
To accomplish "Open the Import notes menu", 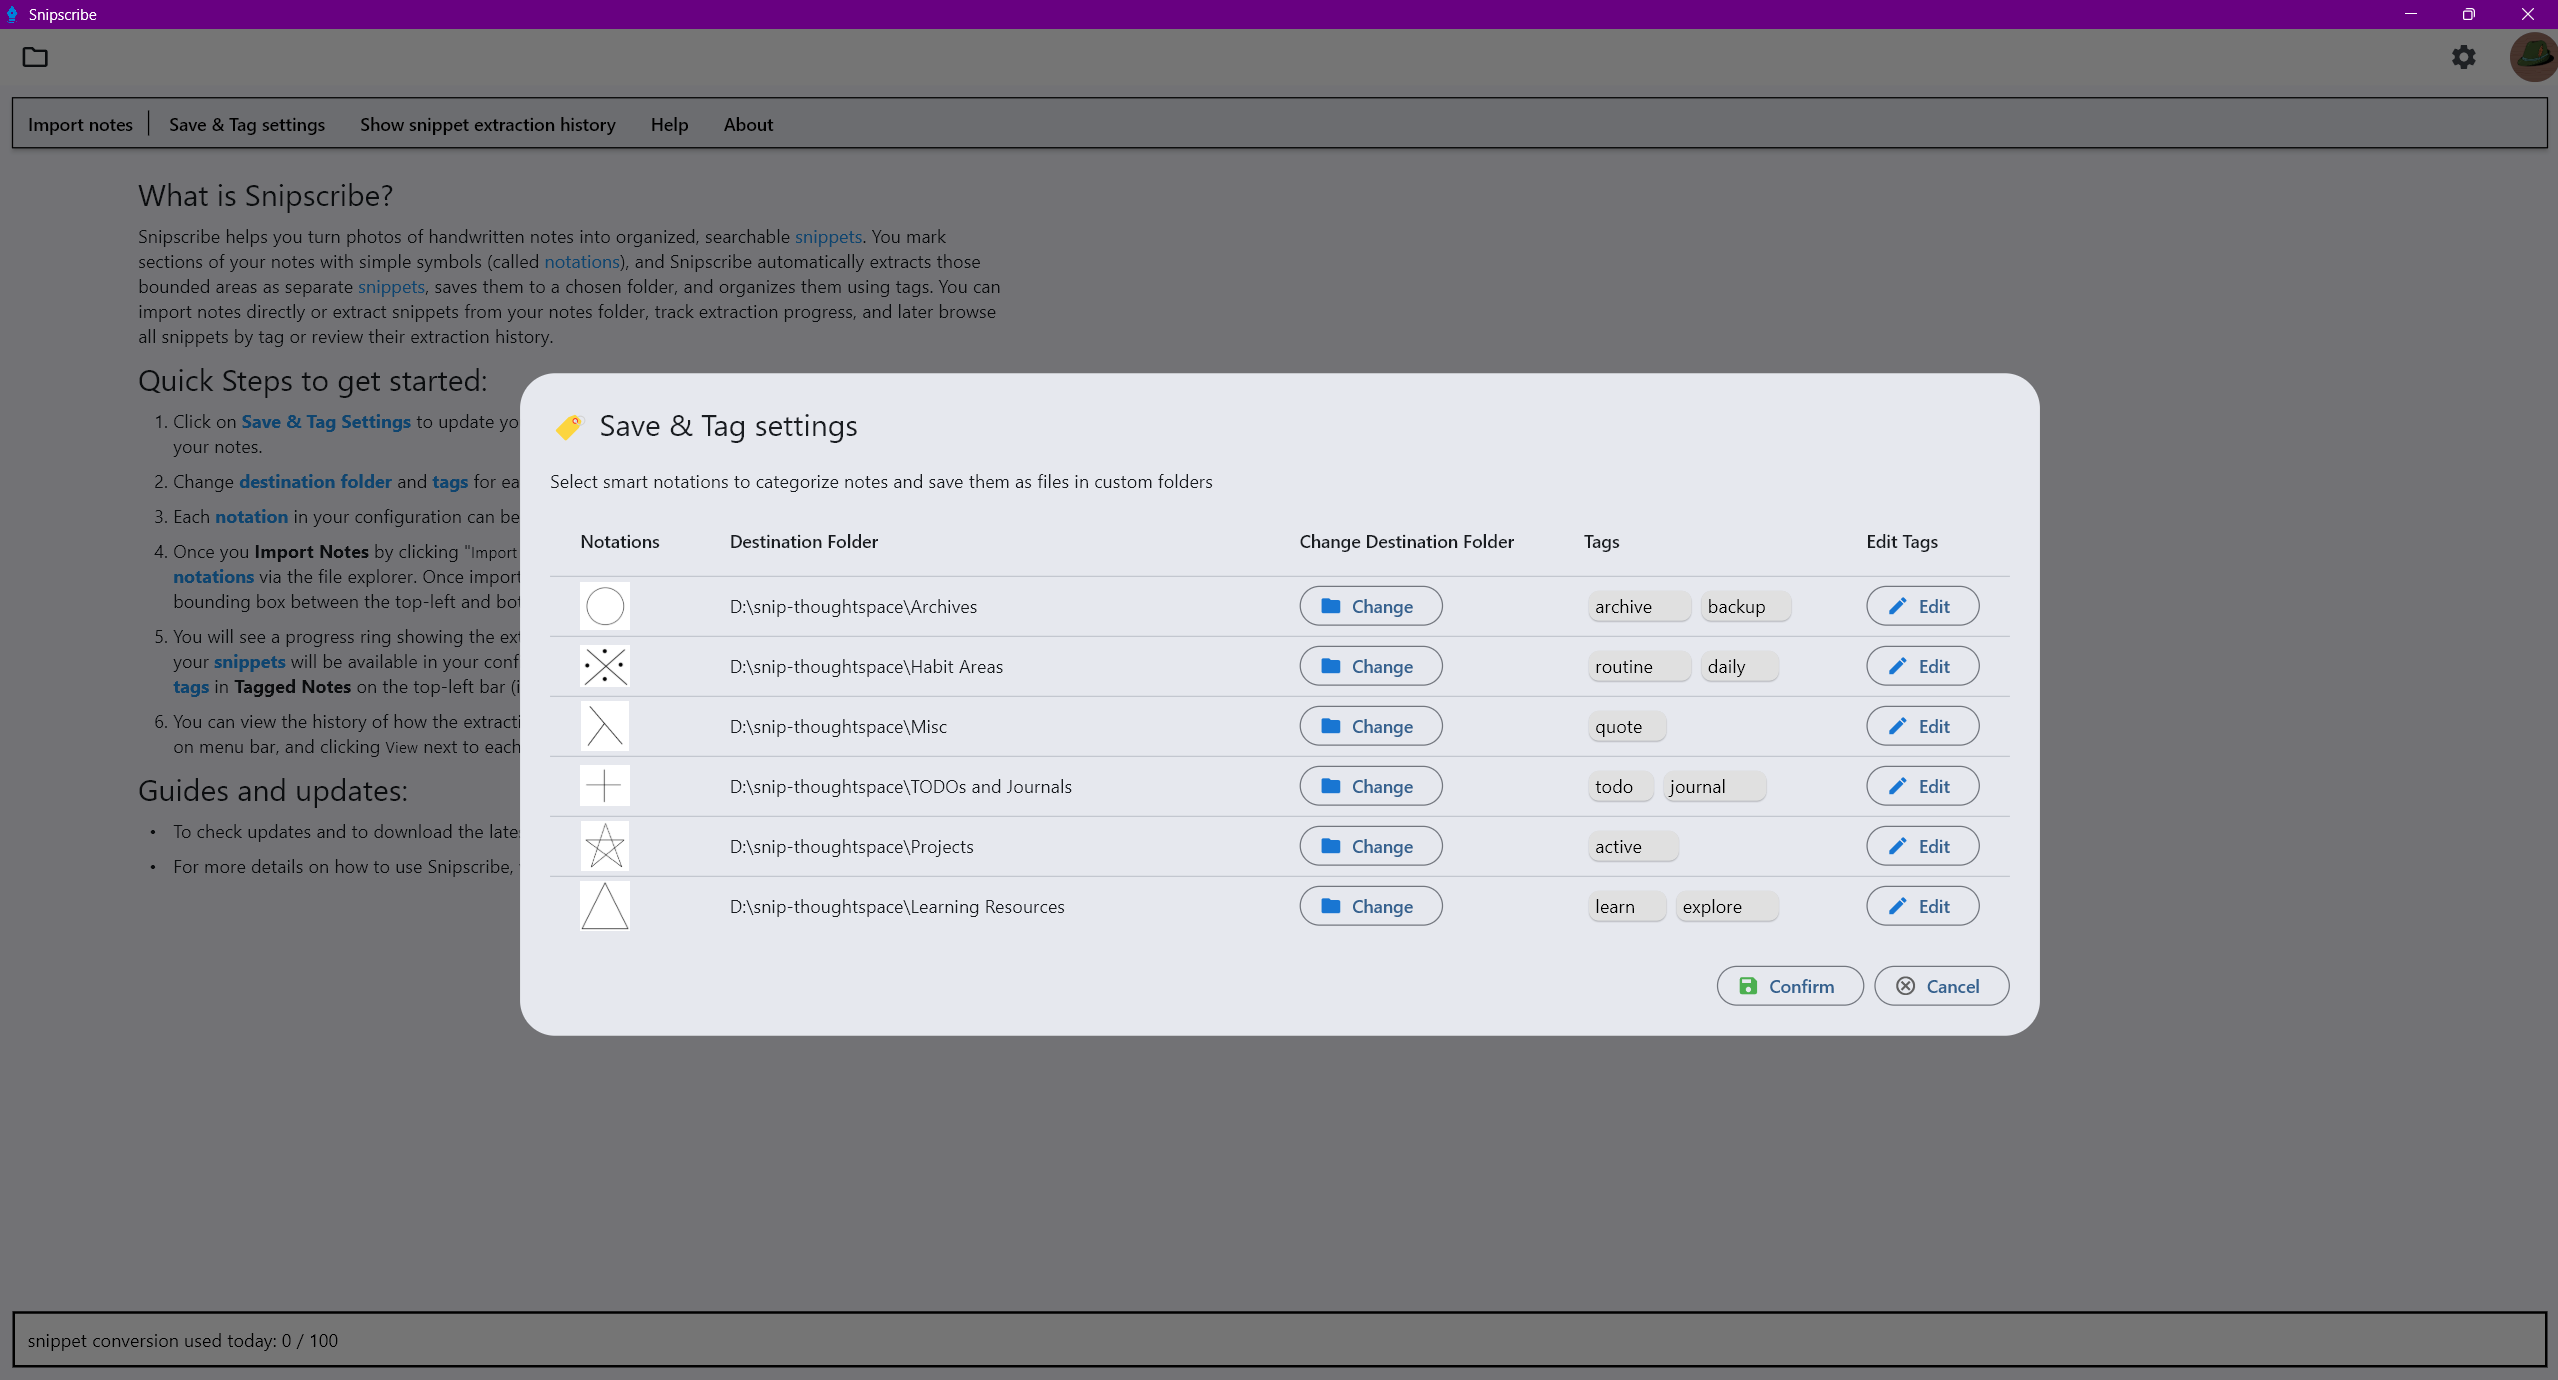I will 80,123.
